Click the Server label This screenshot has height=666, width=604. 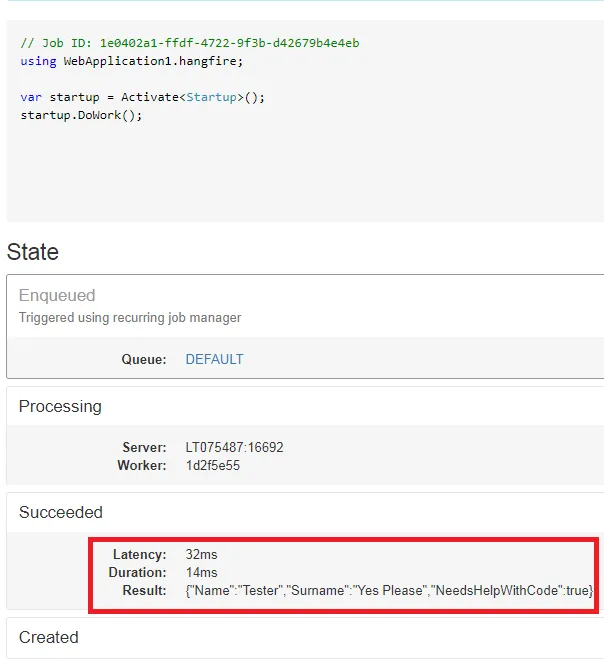tap(144, 447)
